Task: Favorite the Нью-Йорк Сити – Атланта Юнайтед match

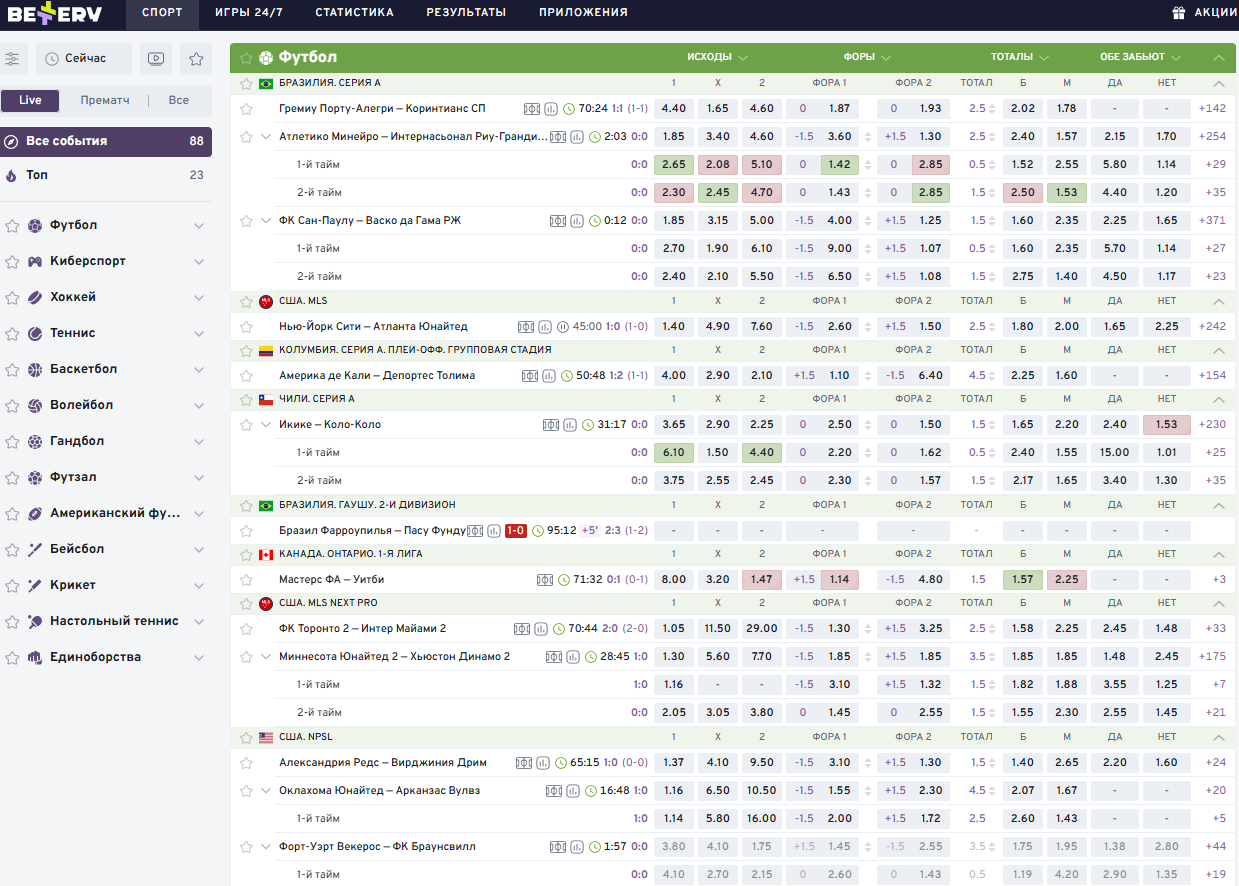Action: click(246, 326)
